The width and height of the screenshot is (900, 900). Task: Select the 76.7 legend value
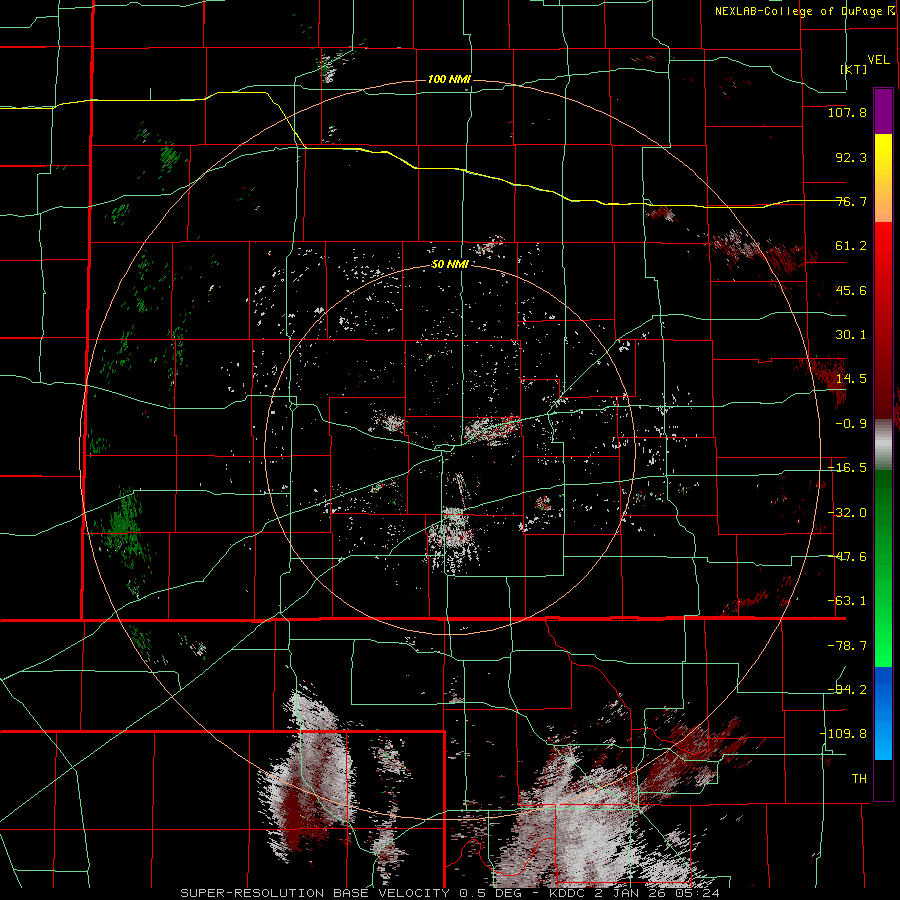click(x=851, y=201)
